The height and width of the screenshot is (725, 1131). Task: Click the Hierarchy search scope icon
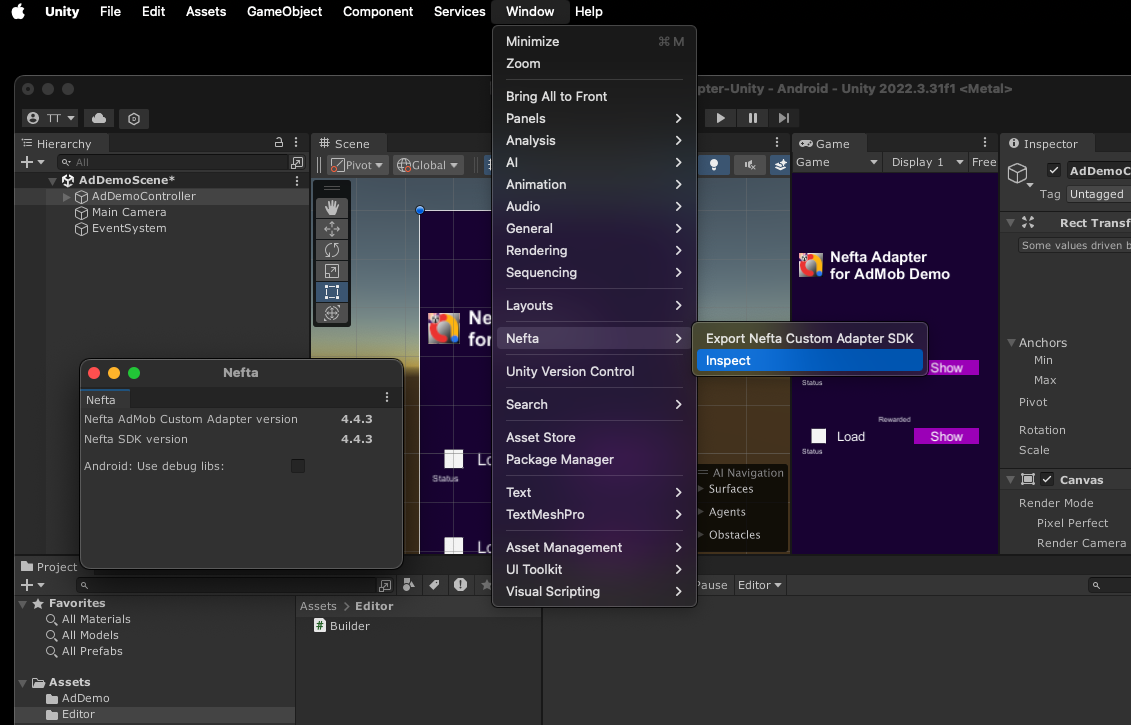pyautogui.click(x=297, y=162)
